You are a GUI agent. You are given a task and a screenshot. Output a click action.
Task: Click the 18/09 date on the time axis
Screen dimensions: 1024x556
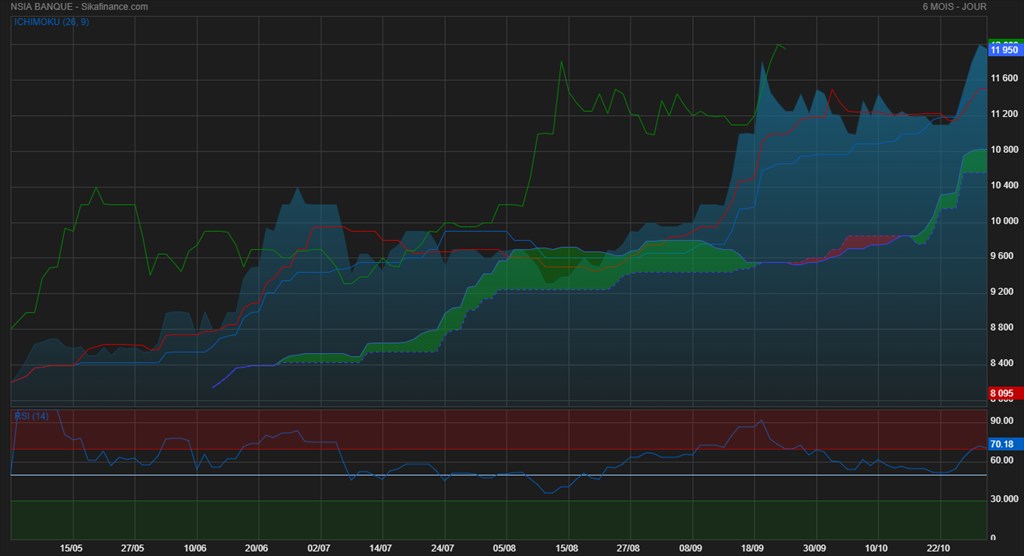[753, 548]
